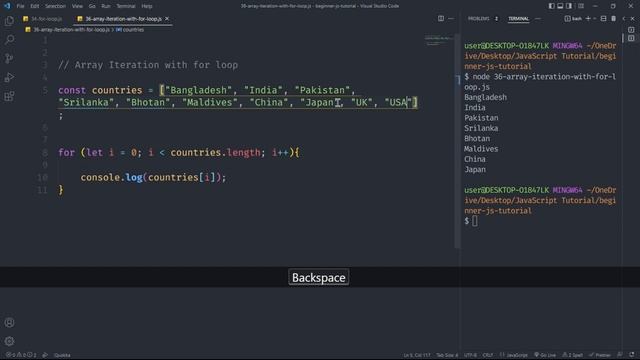Click the editor vertical scrollbar

pos(457,141)
